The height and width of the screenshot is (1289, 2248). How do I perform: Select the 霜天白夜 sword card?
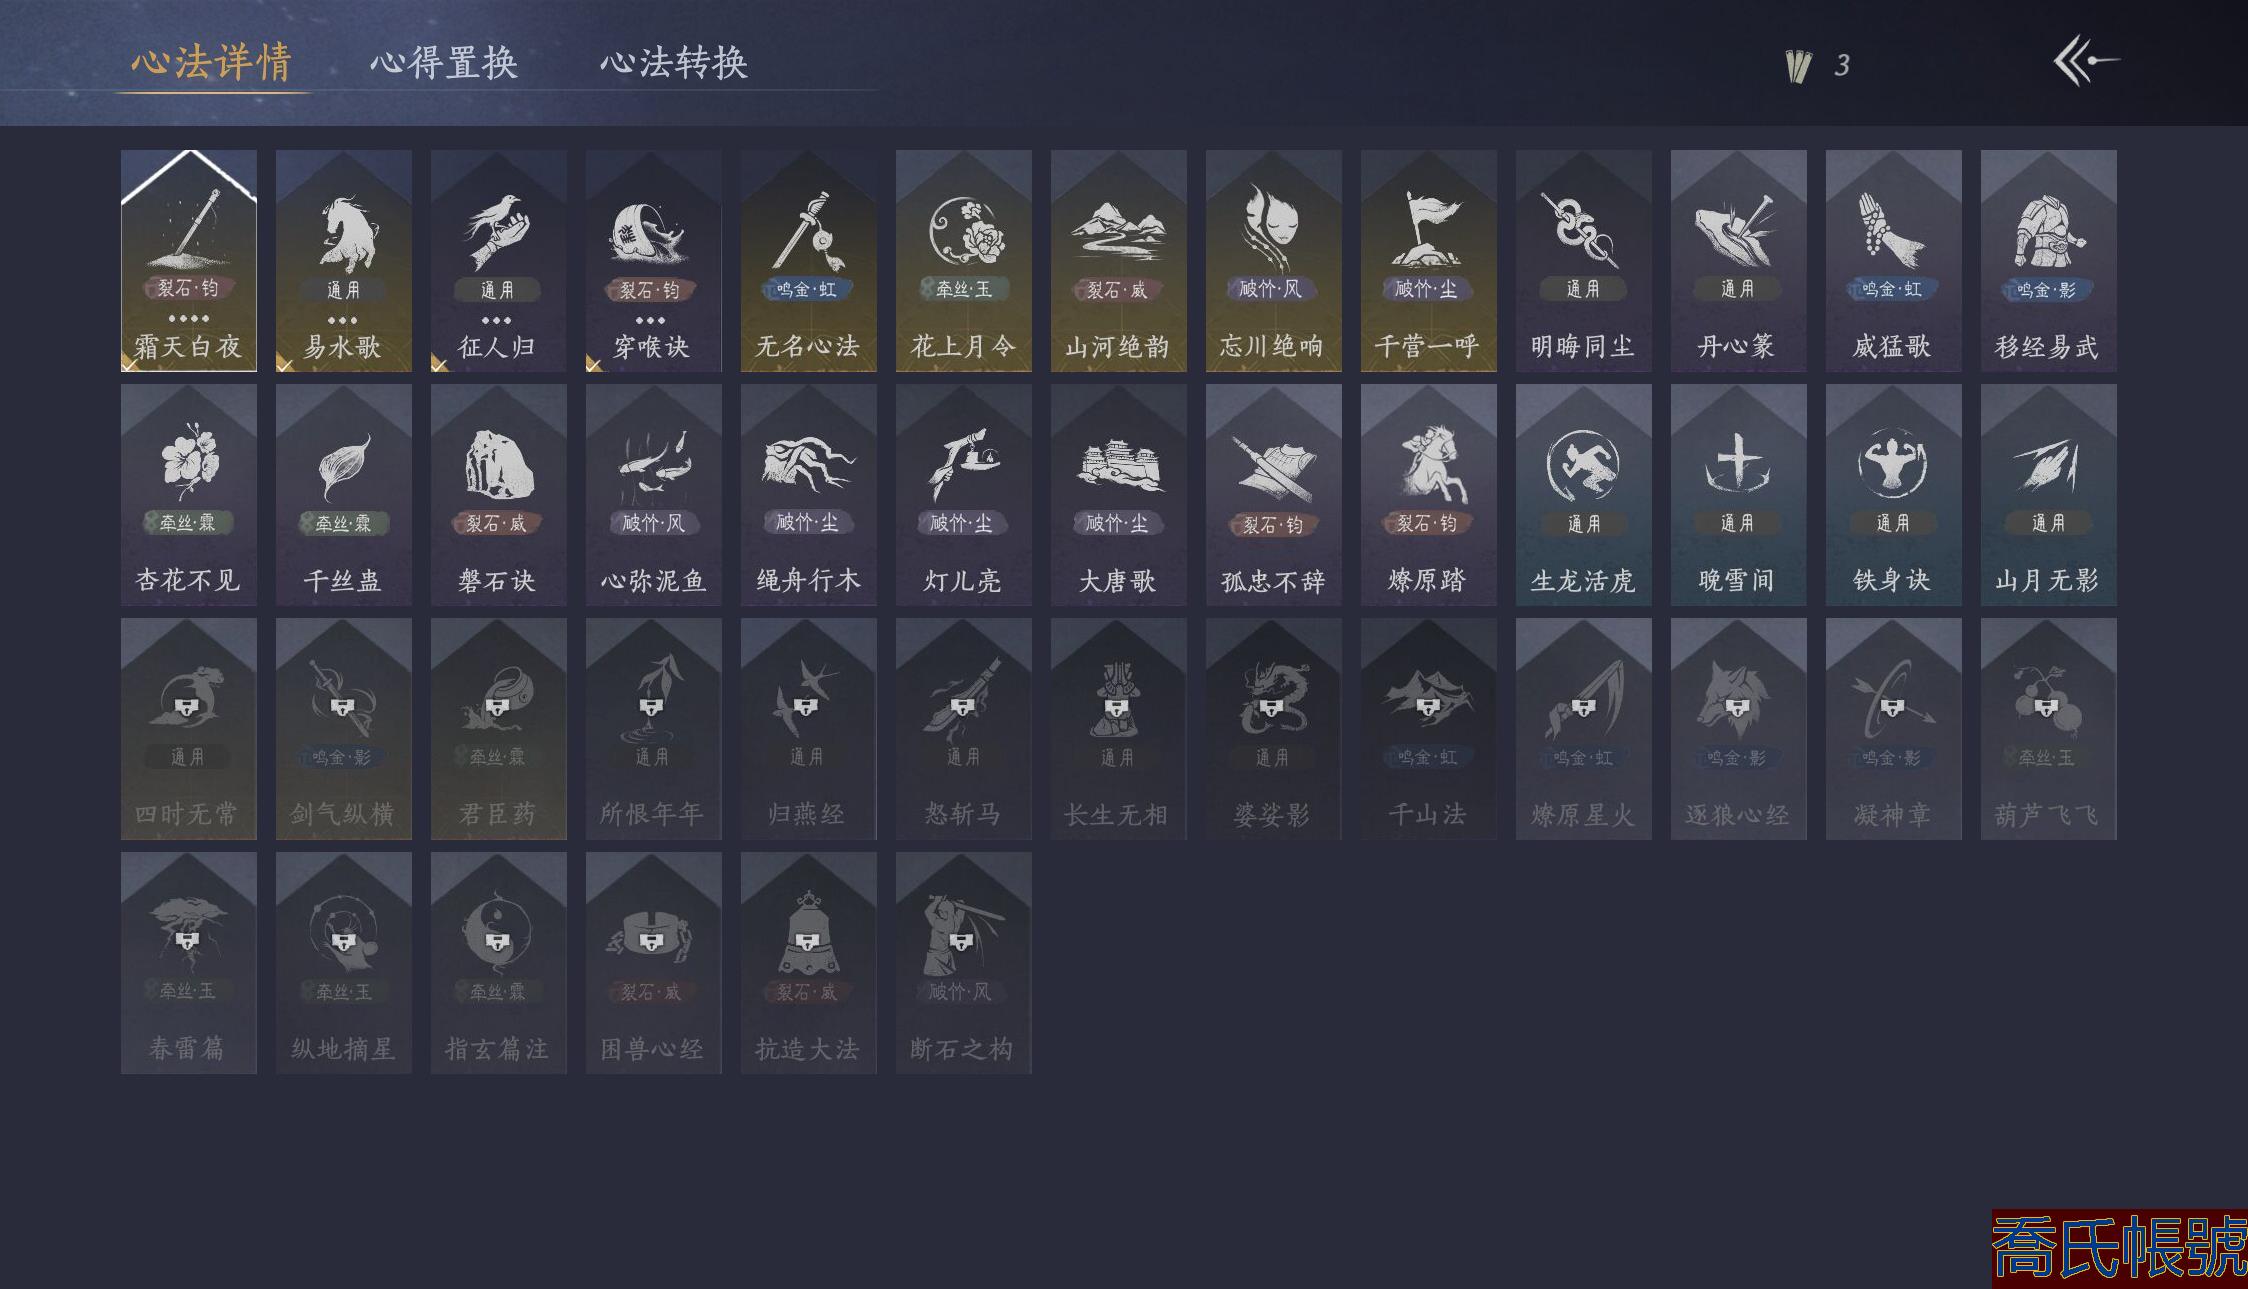pos(189,261)
